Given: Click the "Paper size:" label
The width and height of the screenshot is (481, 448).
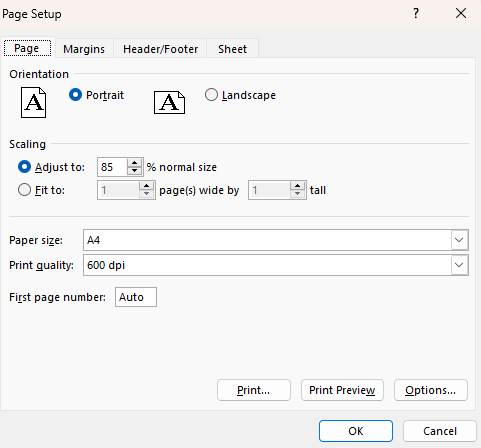Looking at the screenshot, I should pyautogui.click(x=36, y=240).
